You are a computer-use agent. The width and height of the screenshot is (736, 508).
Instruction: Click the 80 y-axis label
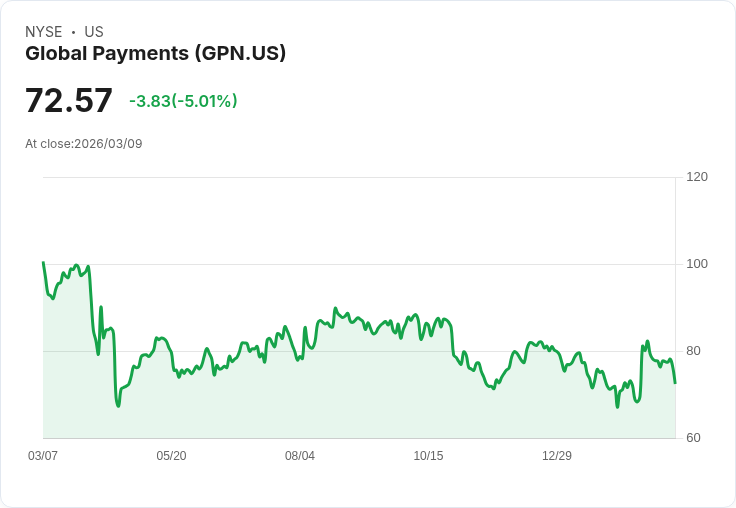[693, 351]
